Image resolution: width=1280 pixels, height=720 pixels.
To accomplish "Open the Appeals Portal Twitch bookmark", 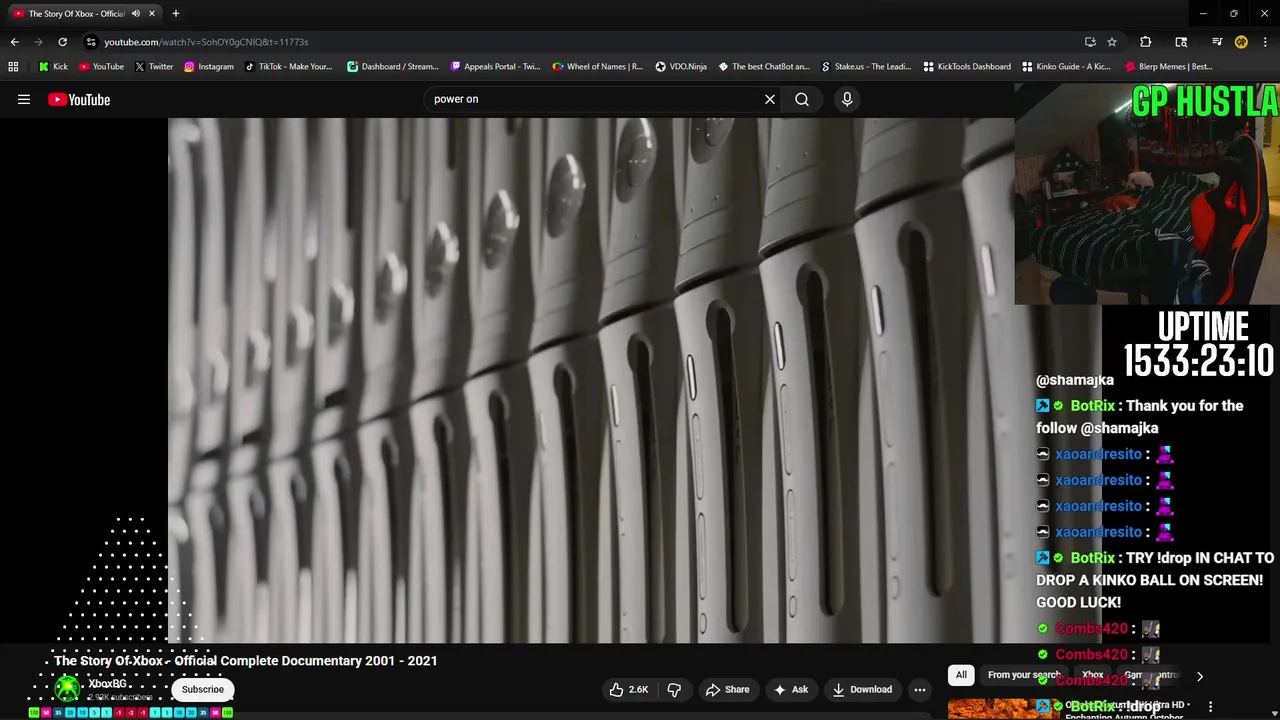I will click(x=495, y=67).
